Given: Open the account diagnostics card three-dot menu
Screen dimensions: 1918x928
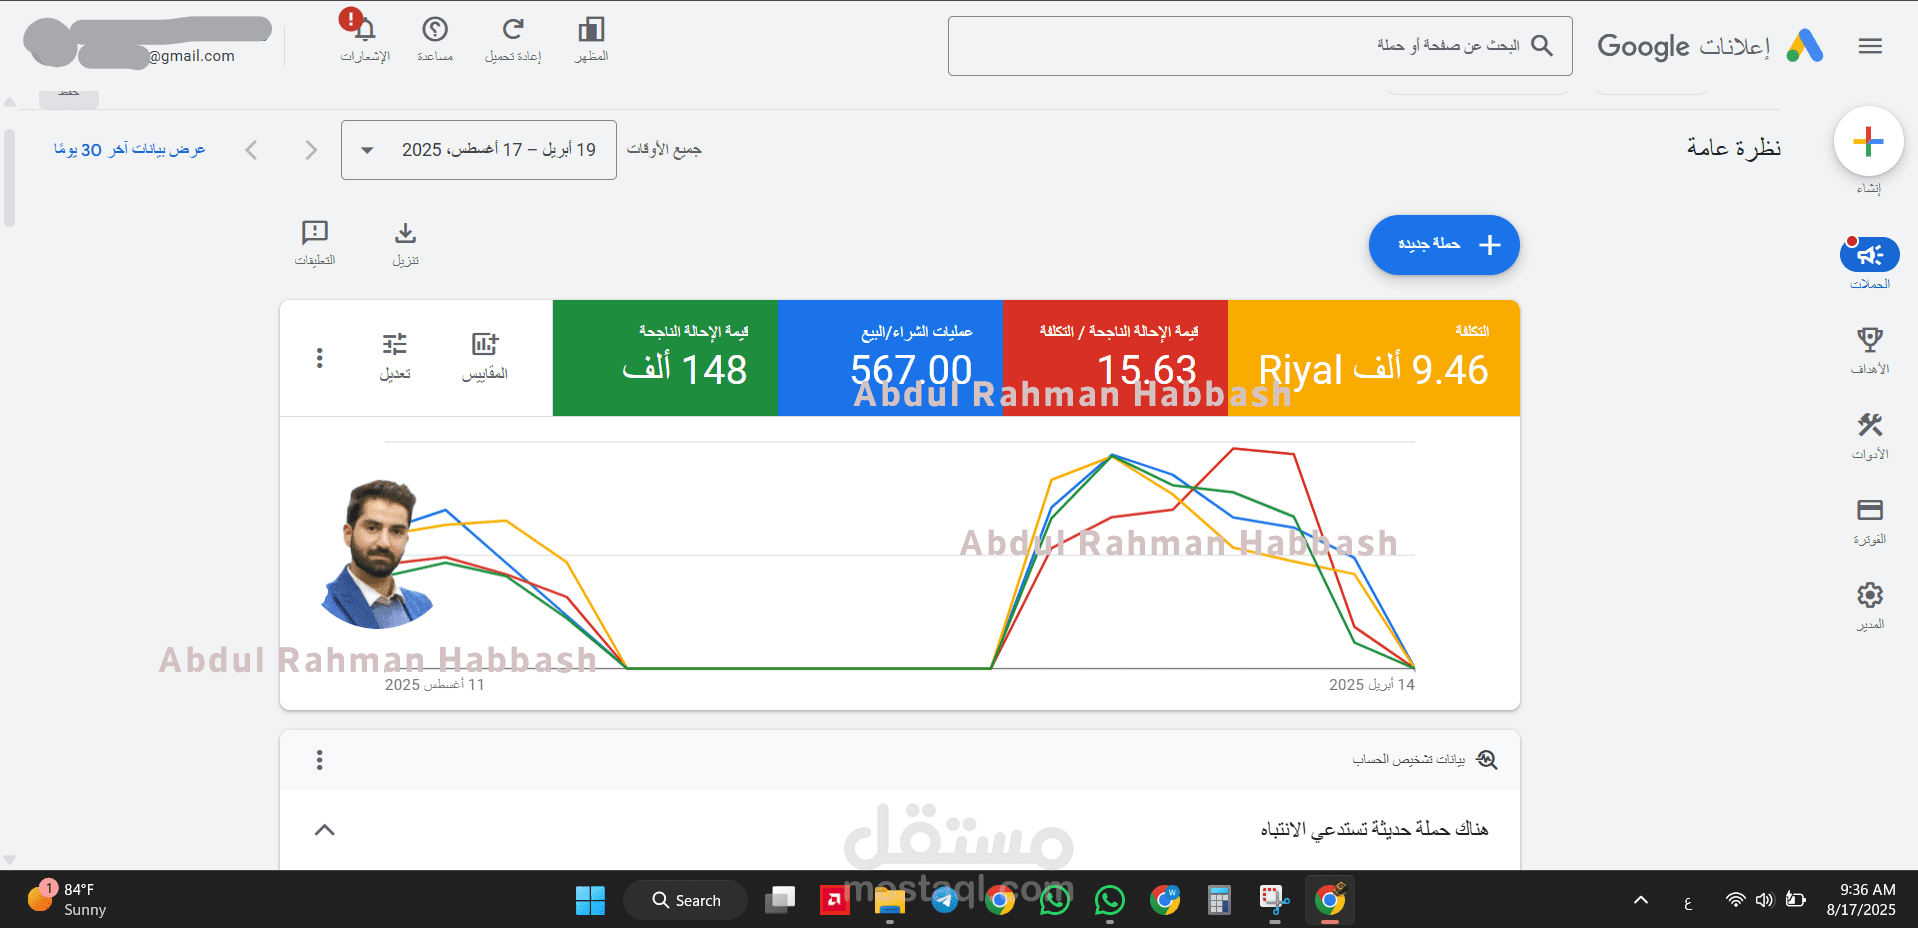Looking at the screenshot, I should pyautogui.click(x=320, y=760).
